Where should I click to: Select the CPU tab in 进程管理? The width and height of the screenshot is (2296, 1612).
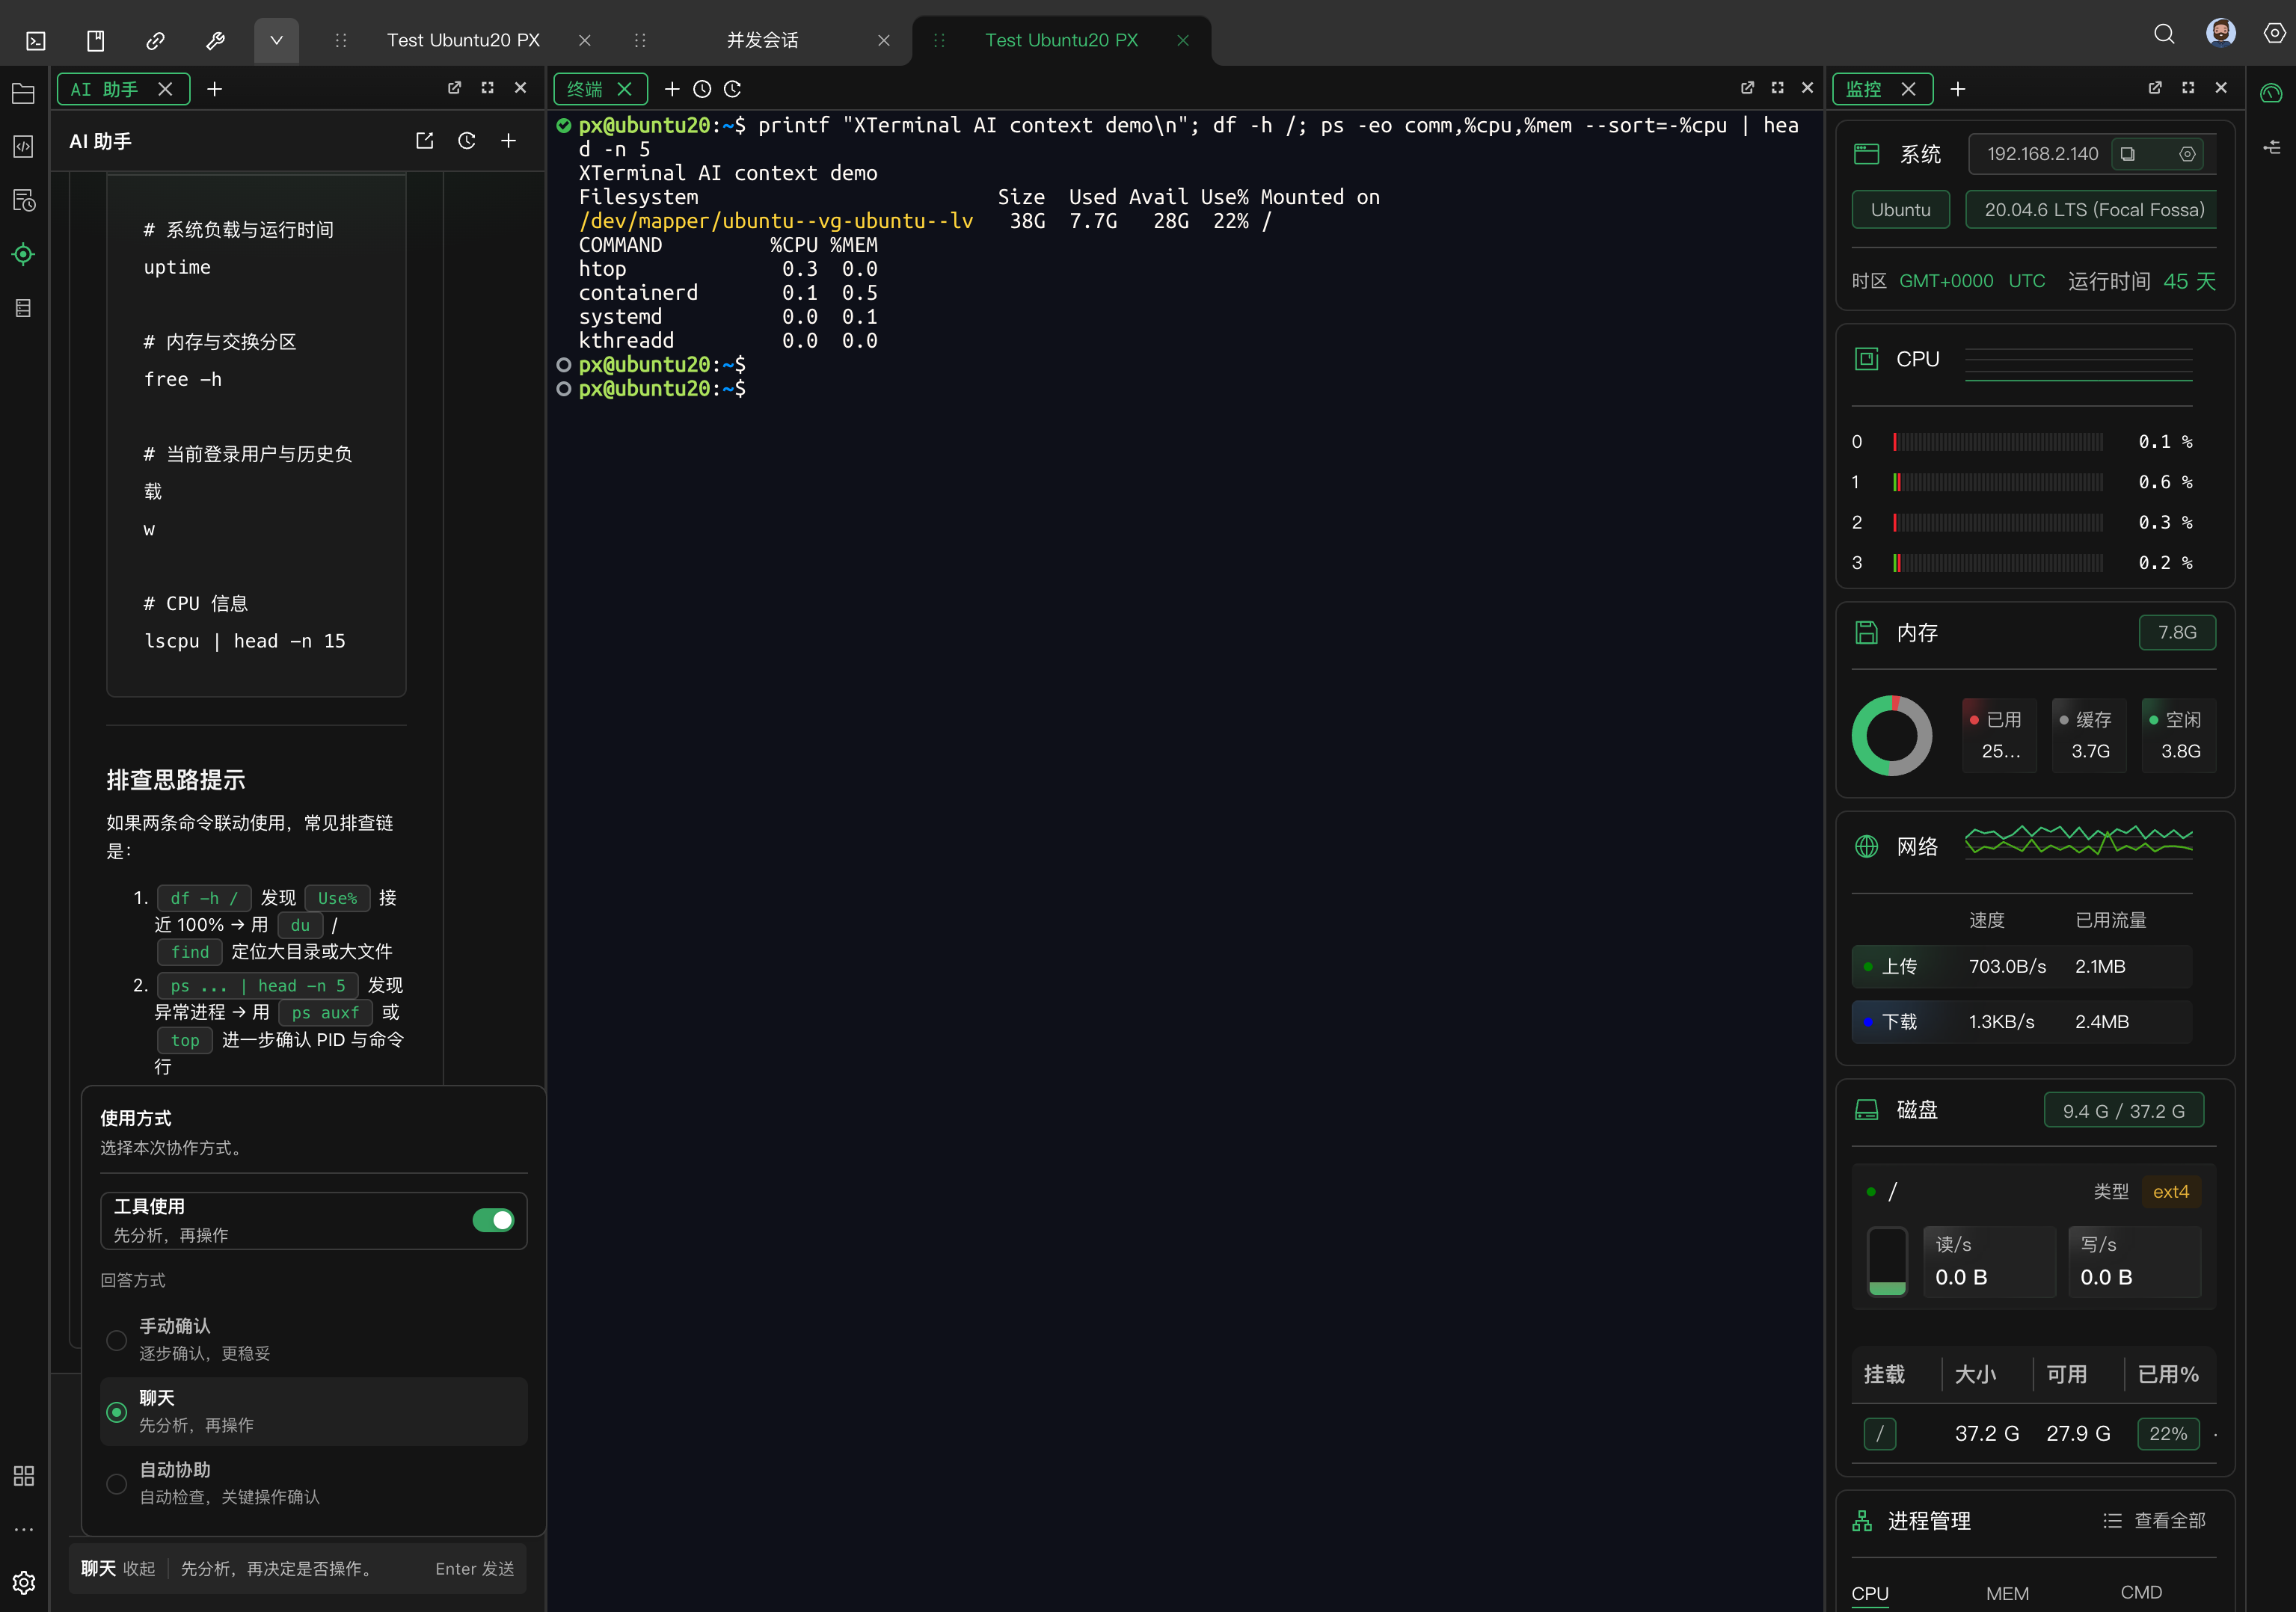tap(1870, 1593)
